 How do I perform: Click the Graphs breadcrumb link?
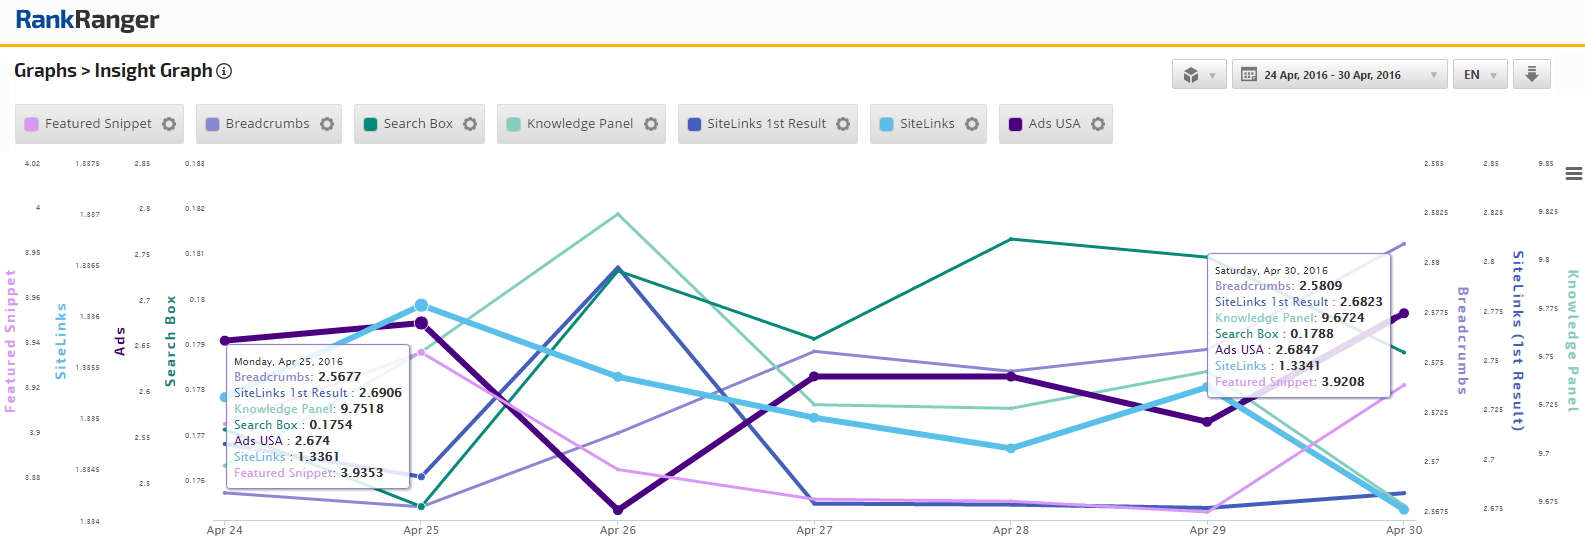pyautogui.click(x=45, y=71)
